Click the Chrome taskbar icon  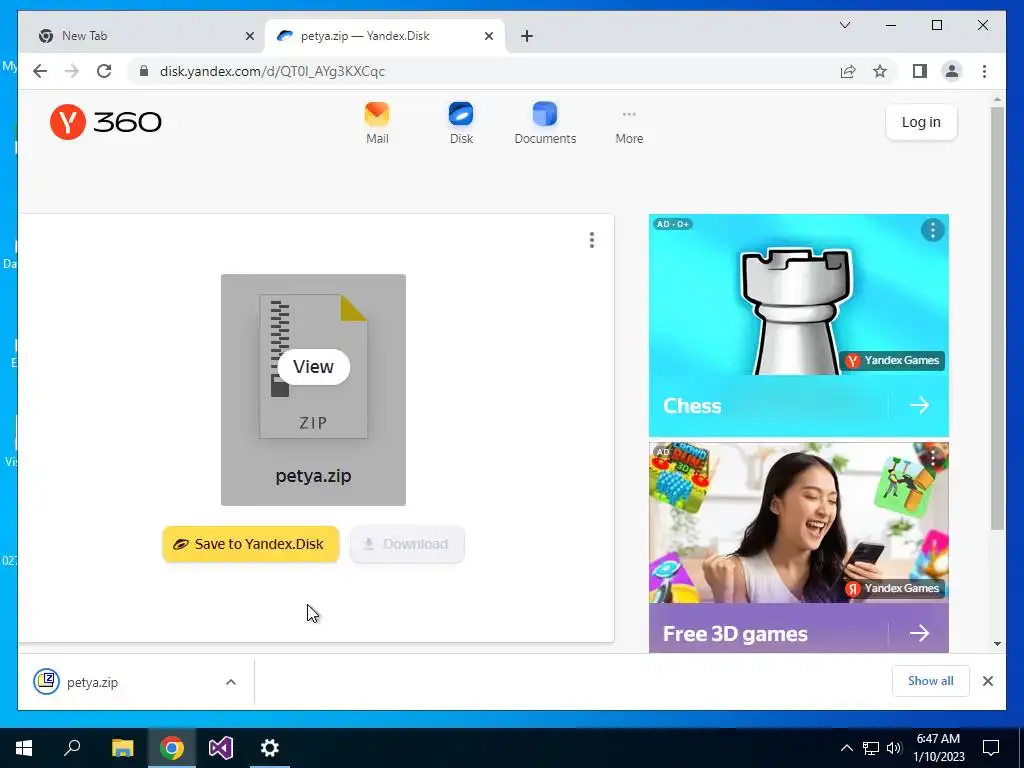point(172,748)
